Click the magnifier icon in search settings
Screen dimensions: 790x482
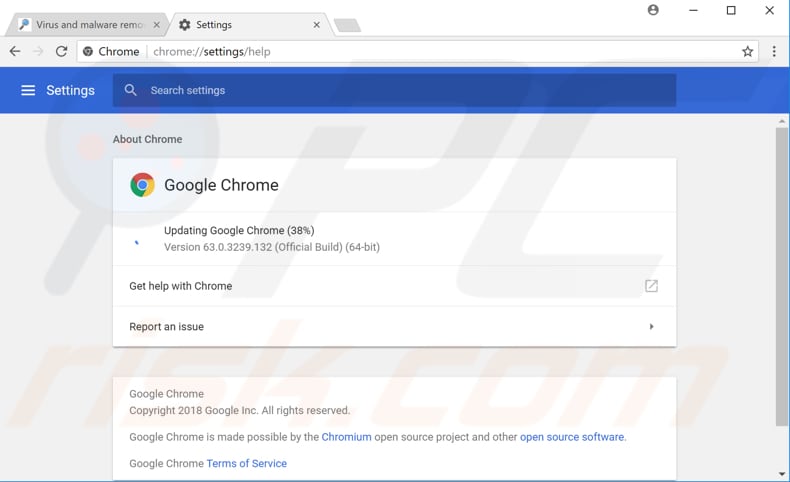(x=130, y=90)
